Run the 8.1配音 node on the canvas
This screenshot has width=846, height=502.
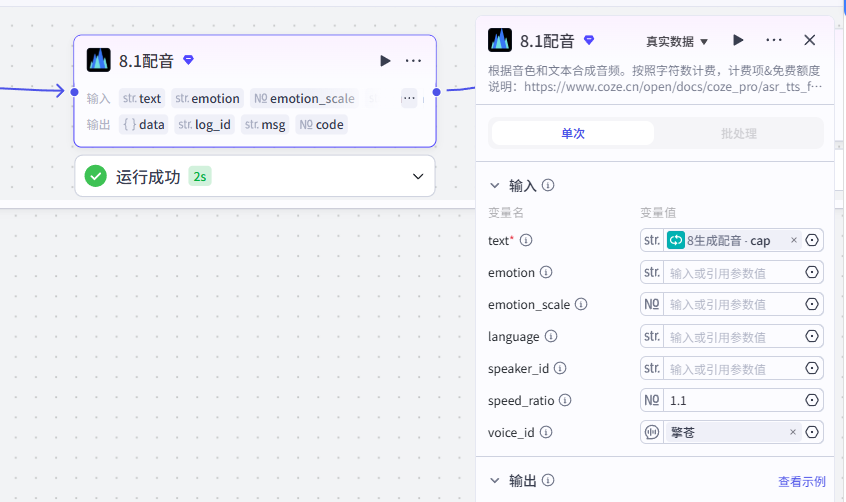tap(385, 60)
